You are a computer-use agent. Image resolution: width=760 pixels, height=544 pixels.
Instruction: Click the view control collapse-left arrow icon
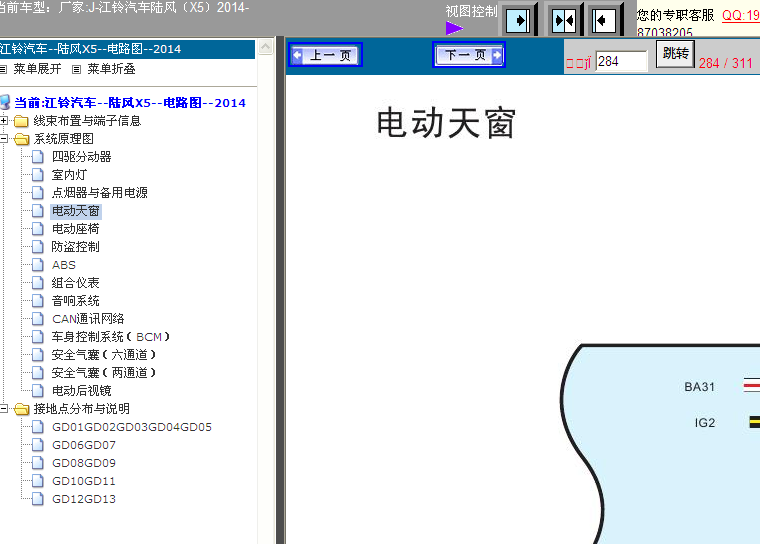point(604,20)
